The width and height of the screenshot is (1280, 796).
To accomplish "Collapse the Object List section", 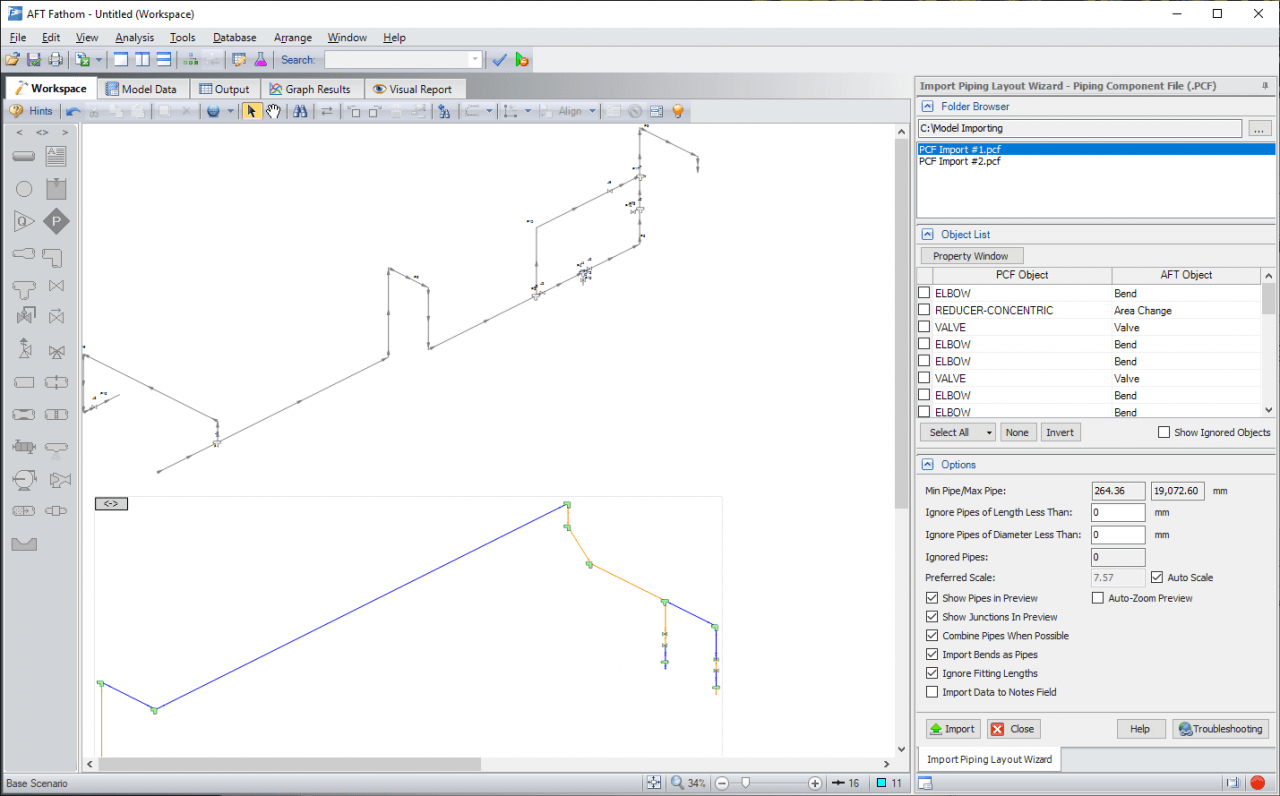I will click(927, 234).
